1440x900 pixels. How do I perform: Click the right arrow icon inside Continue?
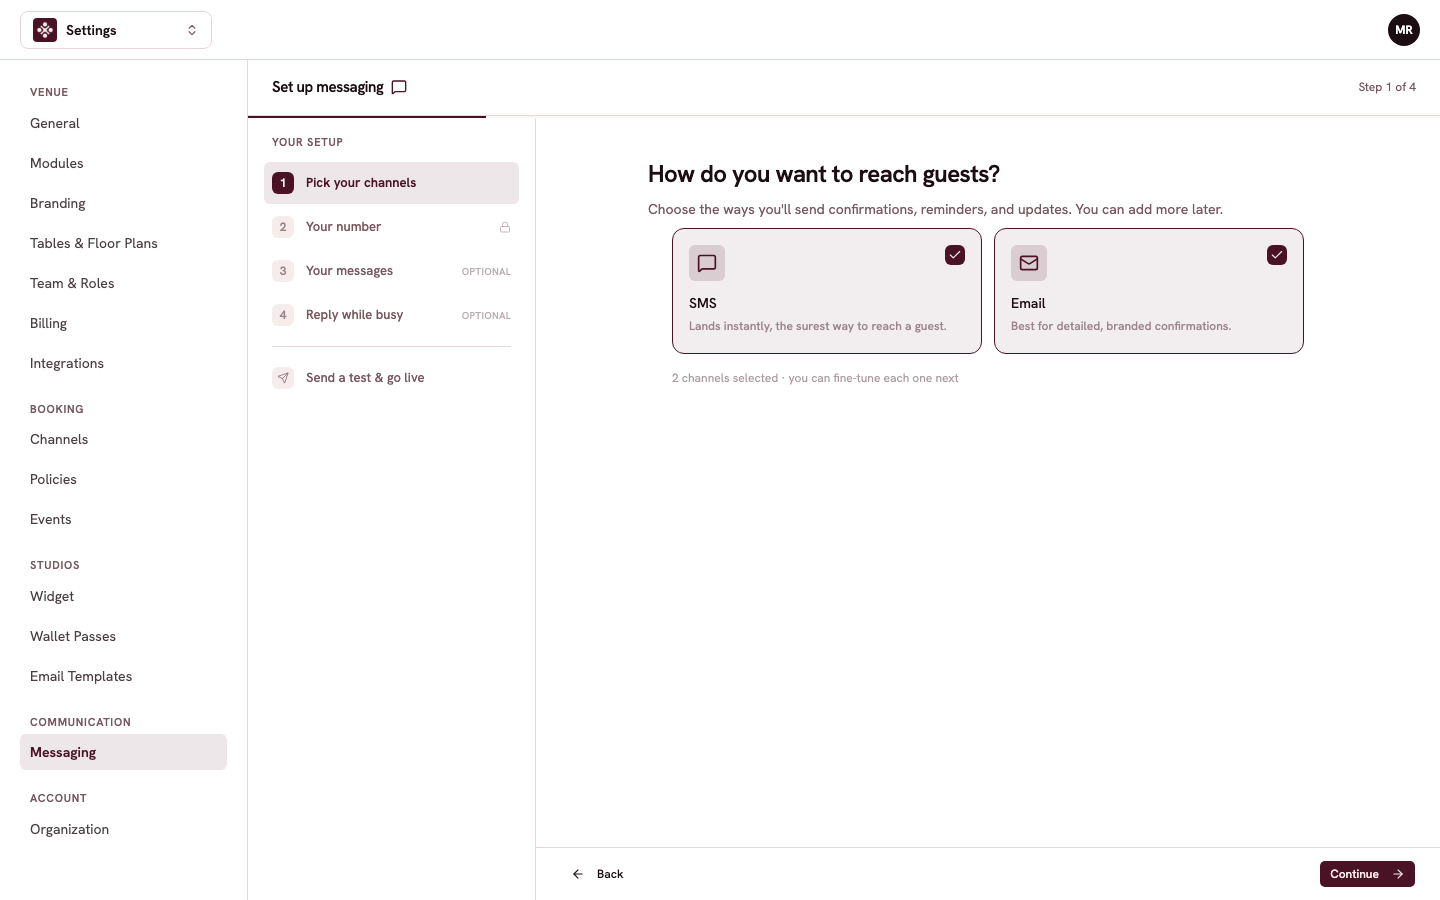tap(1398, 874)
